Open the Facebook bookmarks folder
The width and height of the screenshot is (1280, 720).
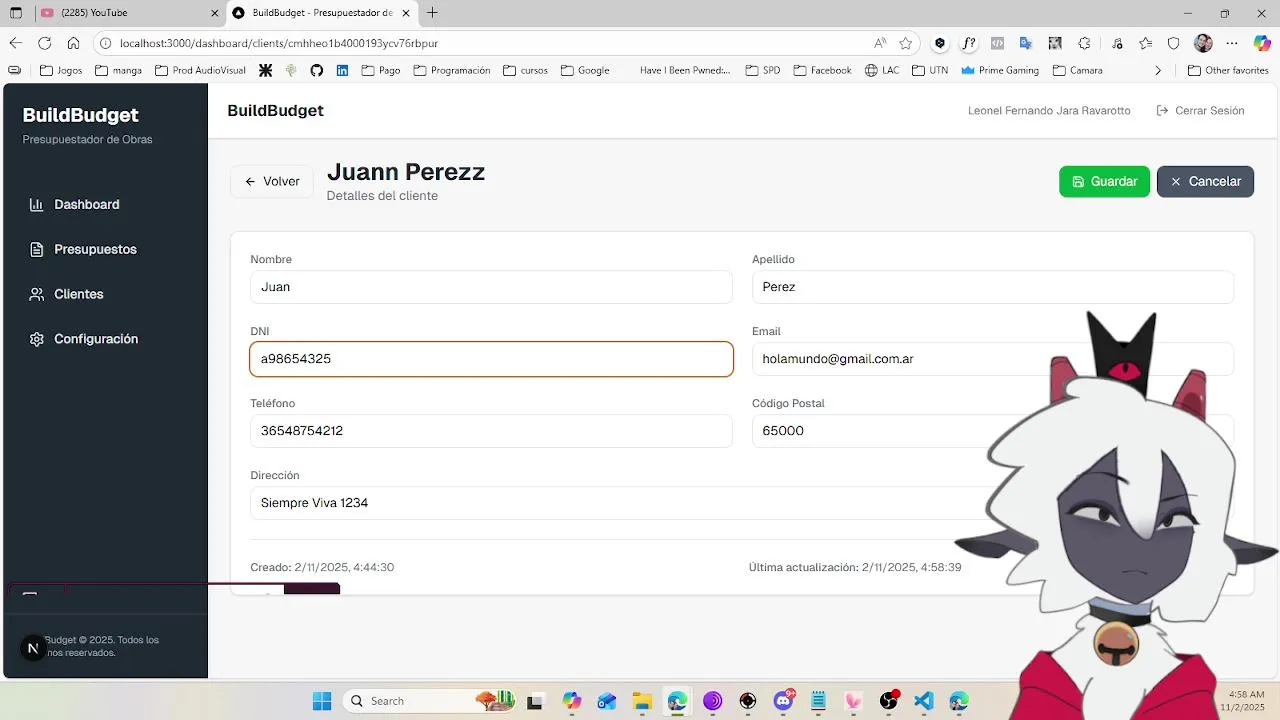pos(822,71)
